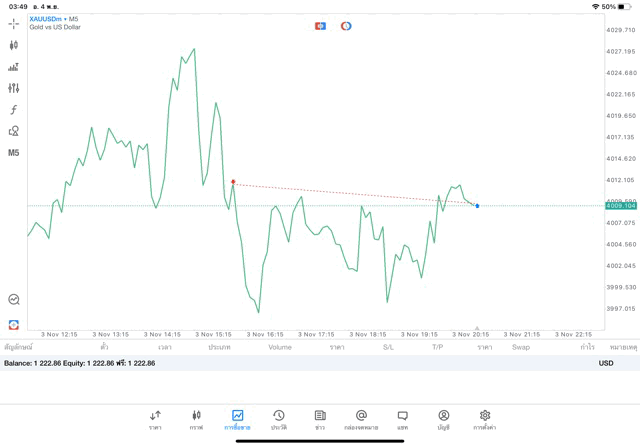Open the ข่าว news tab
640x447 pixels.
coord(320,419)
